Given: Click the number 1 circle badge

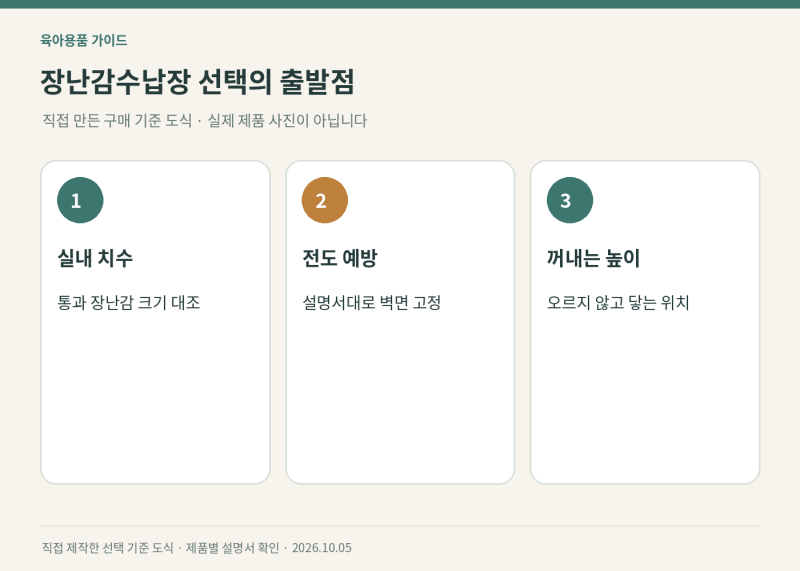Looking at the screenshot, I should 80,200.
